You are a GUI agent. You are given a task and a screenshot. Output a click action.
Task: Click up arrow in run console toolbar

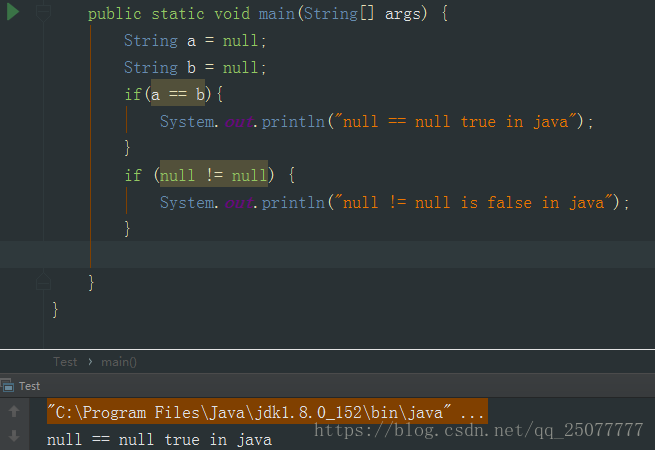(14, 412)
